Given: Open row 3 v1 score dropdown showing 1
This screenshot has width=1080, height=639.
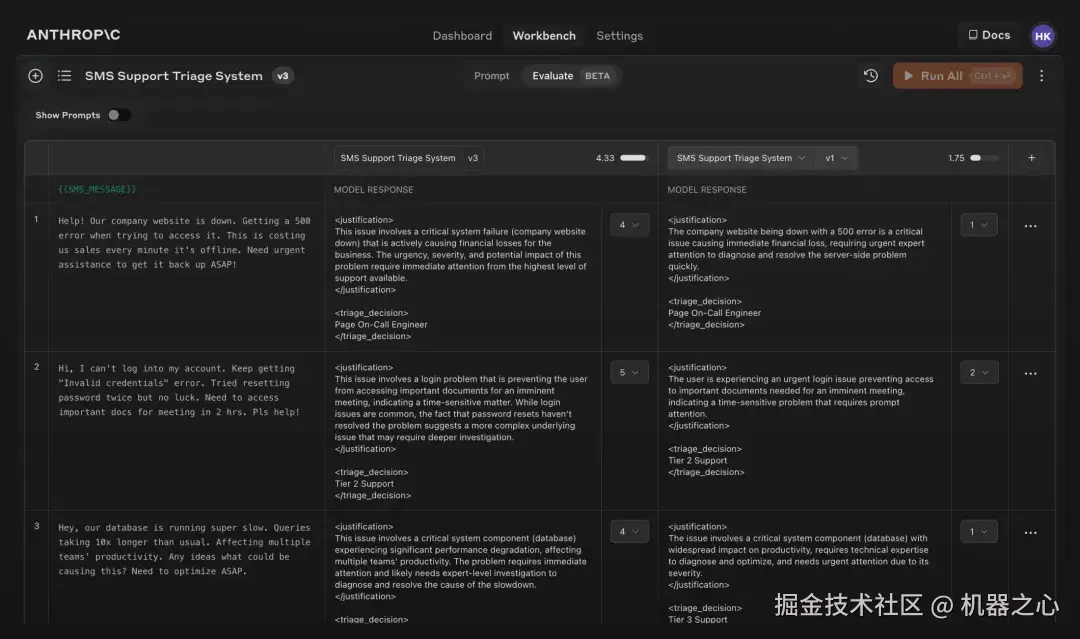Looking at the screenshot, I should [979, 532].
